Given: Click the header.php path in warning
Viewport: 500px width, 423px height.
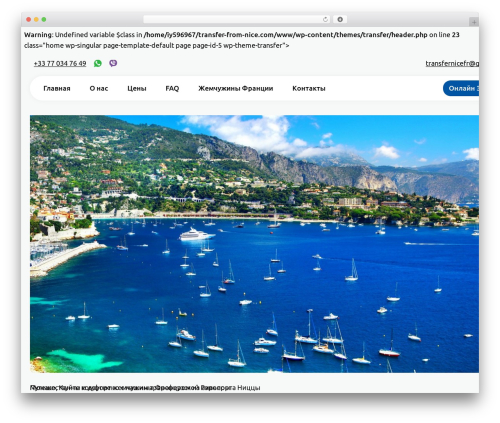Looking at the screenshot, I should [x=285, y=35].
